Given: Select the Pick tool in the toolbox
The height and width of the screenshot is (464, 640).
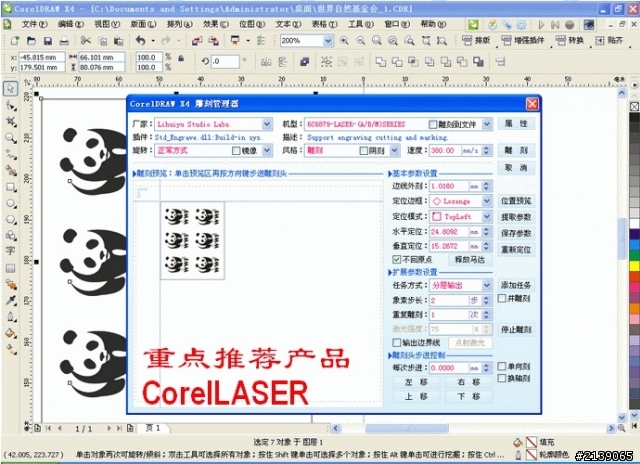Looking at the screenshot, I should point(11,89).
